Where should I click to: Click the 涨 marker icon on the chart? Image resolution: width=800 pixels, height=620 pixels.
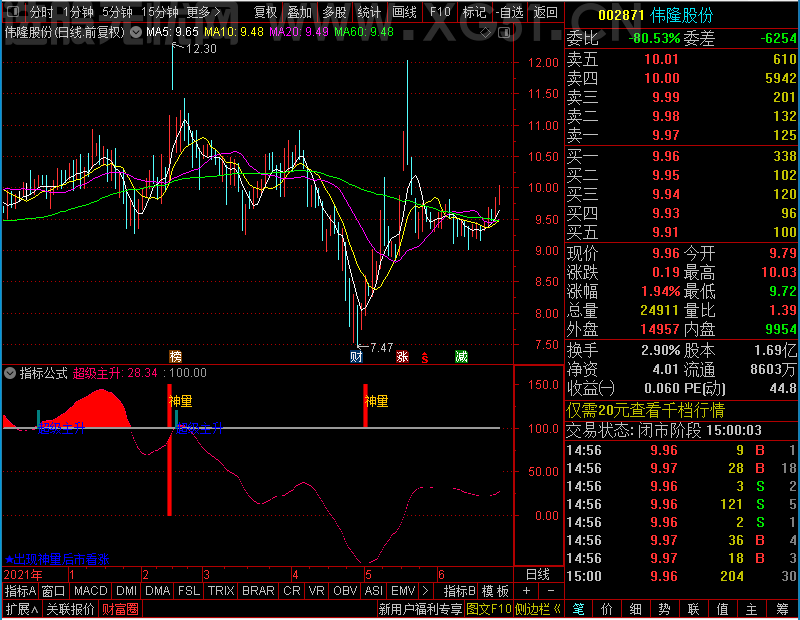(x=403, y=356)
